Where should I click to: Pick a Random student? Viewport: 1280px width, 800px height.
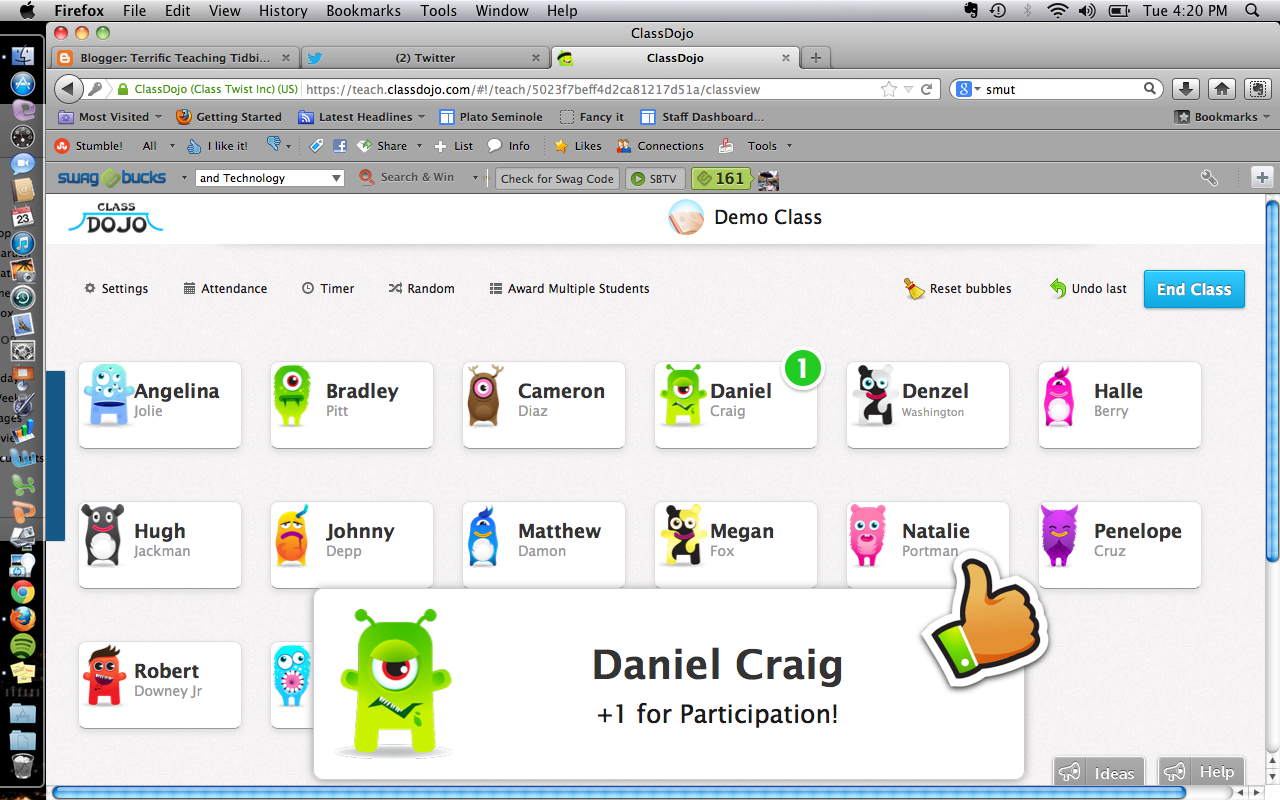(421, 288)
